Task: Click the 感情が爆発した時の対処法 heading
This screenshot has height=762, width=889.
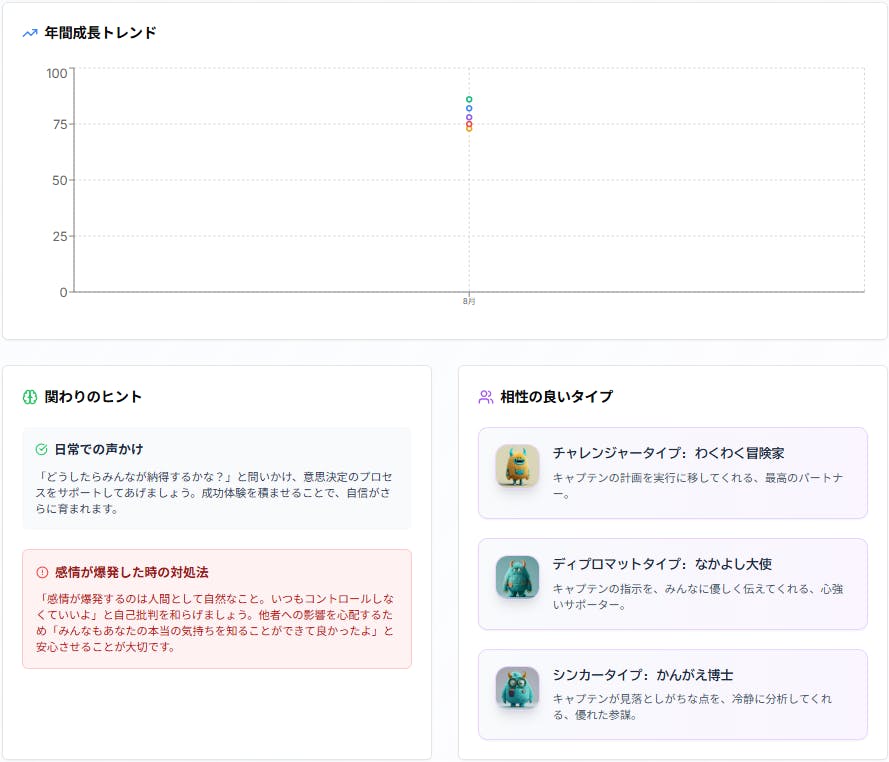Action: [x=131, y=572]
